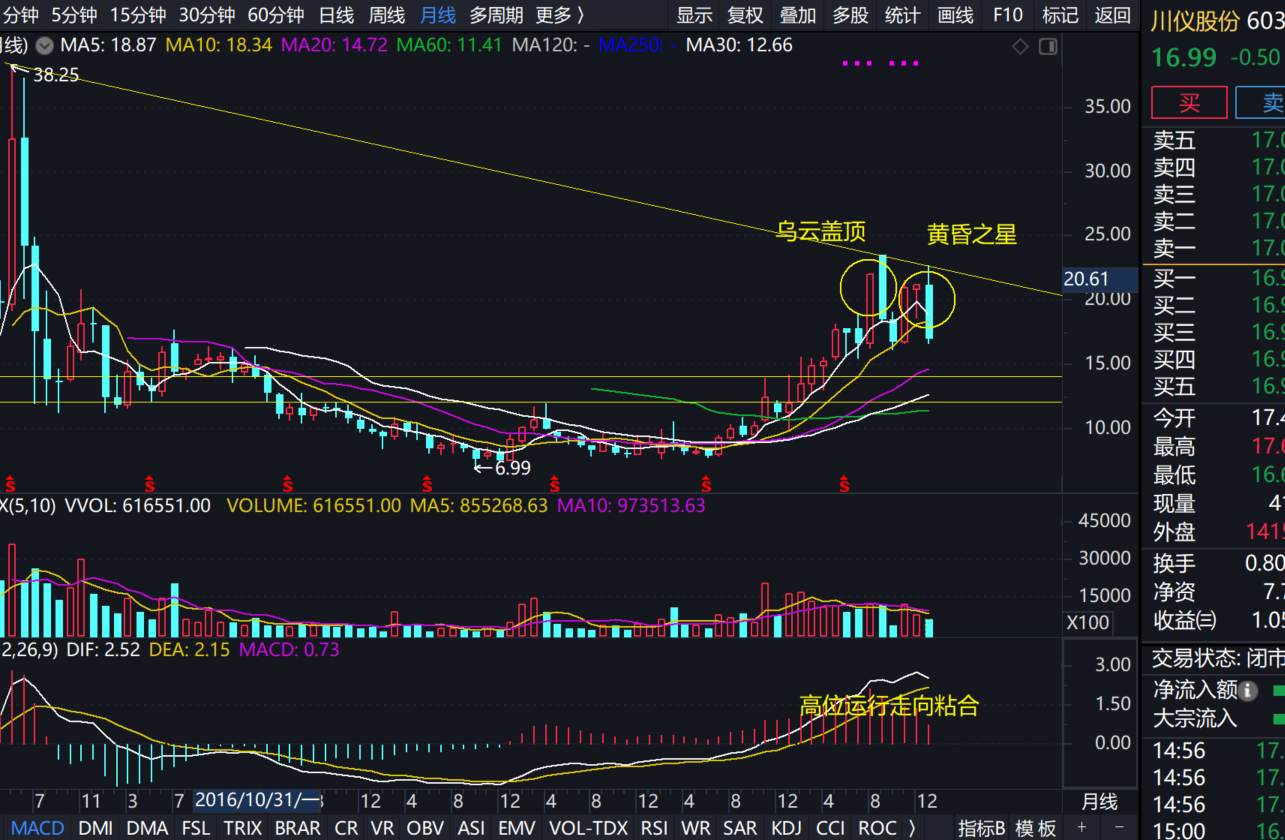
Task: Select the CR indicator tab
Action: point(346,828)
